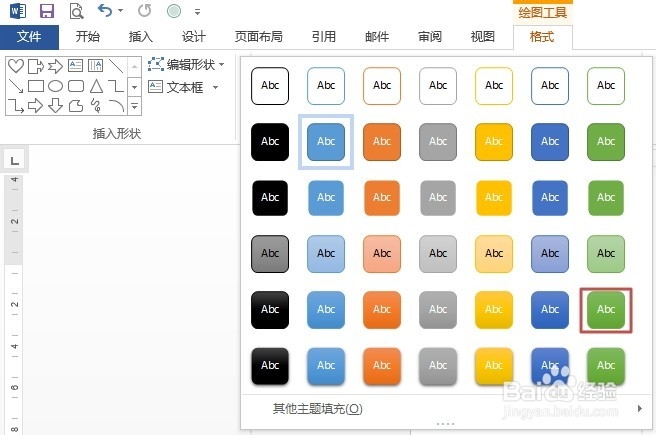This screenshot has width=656, height=435.
Task: Apply pale blue subtle-effect Abc style
Action: point(326,254)
